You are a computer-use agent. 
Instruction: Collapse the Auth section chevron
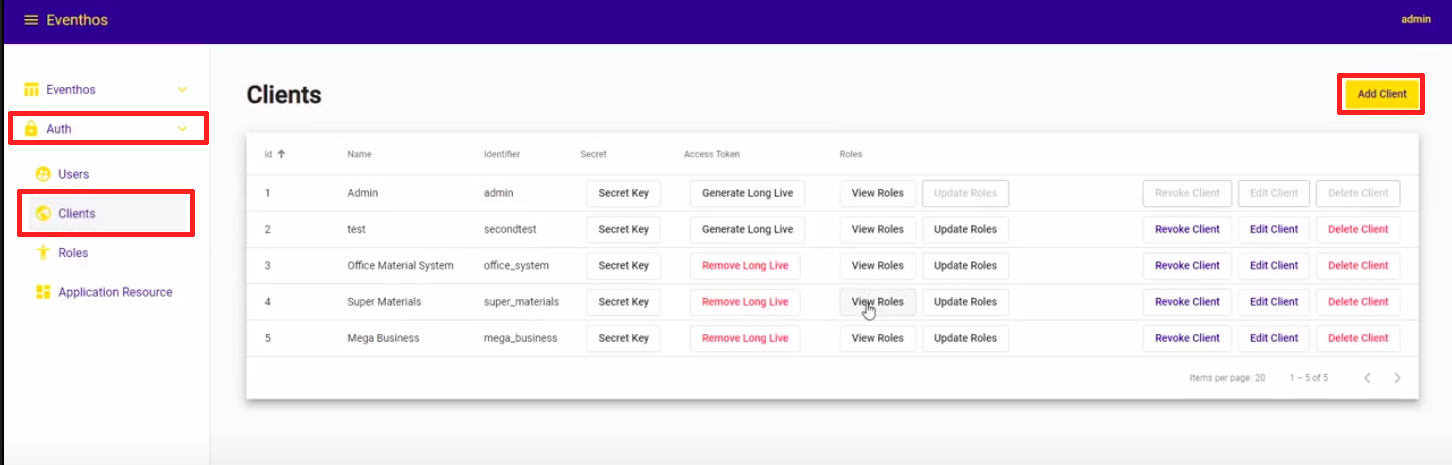coord(182,128)
